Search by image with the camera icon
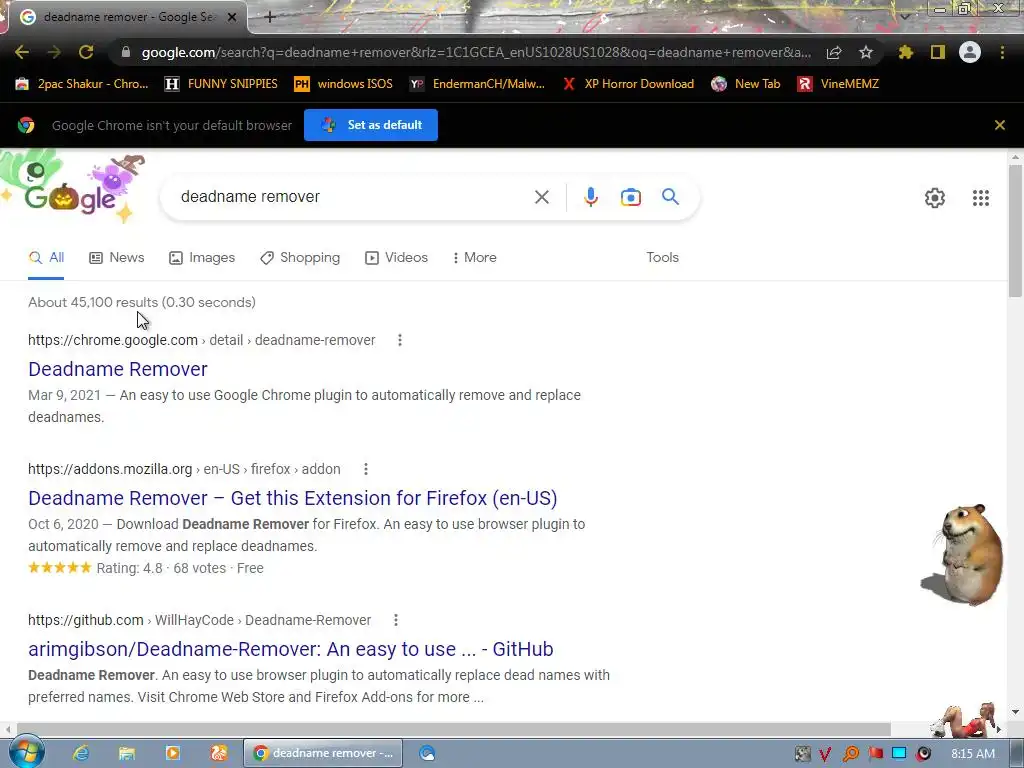This screenshot has width=1024, height=768. (x=631, y=197)
